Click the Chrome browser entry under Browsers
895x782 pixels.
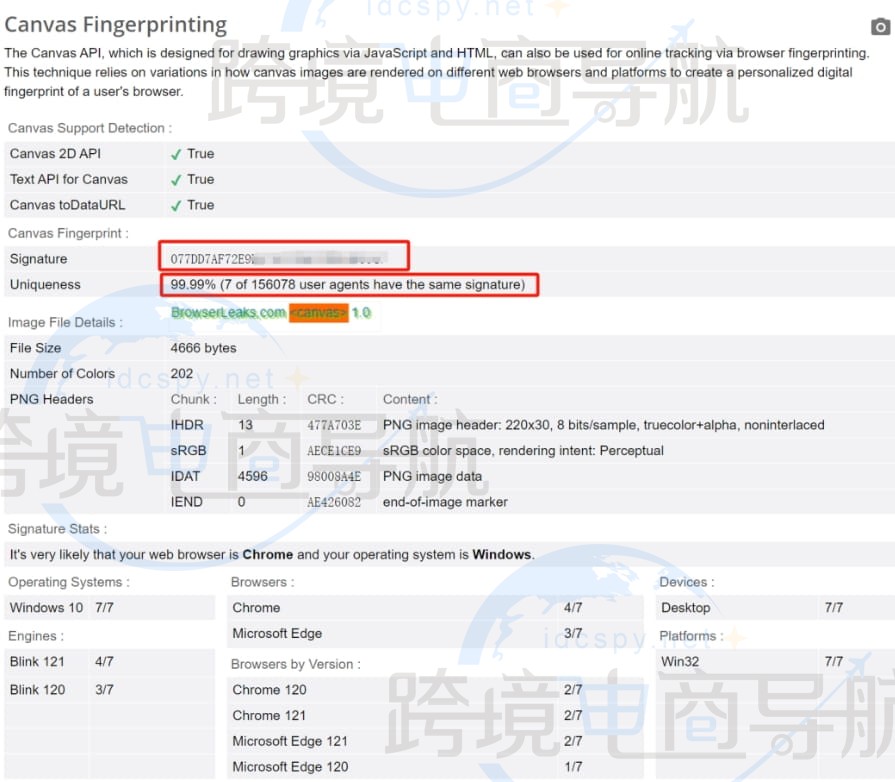point(257,608)
